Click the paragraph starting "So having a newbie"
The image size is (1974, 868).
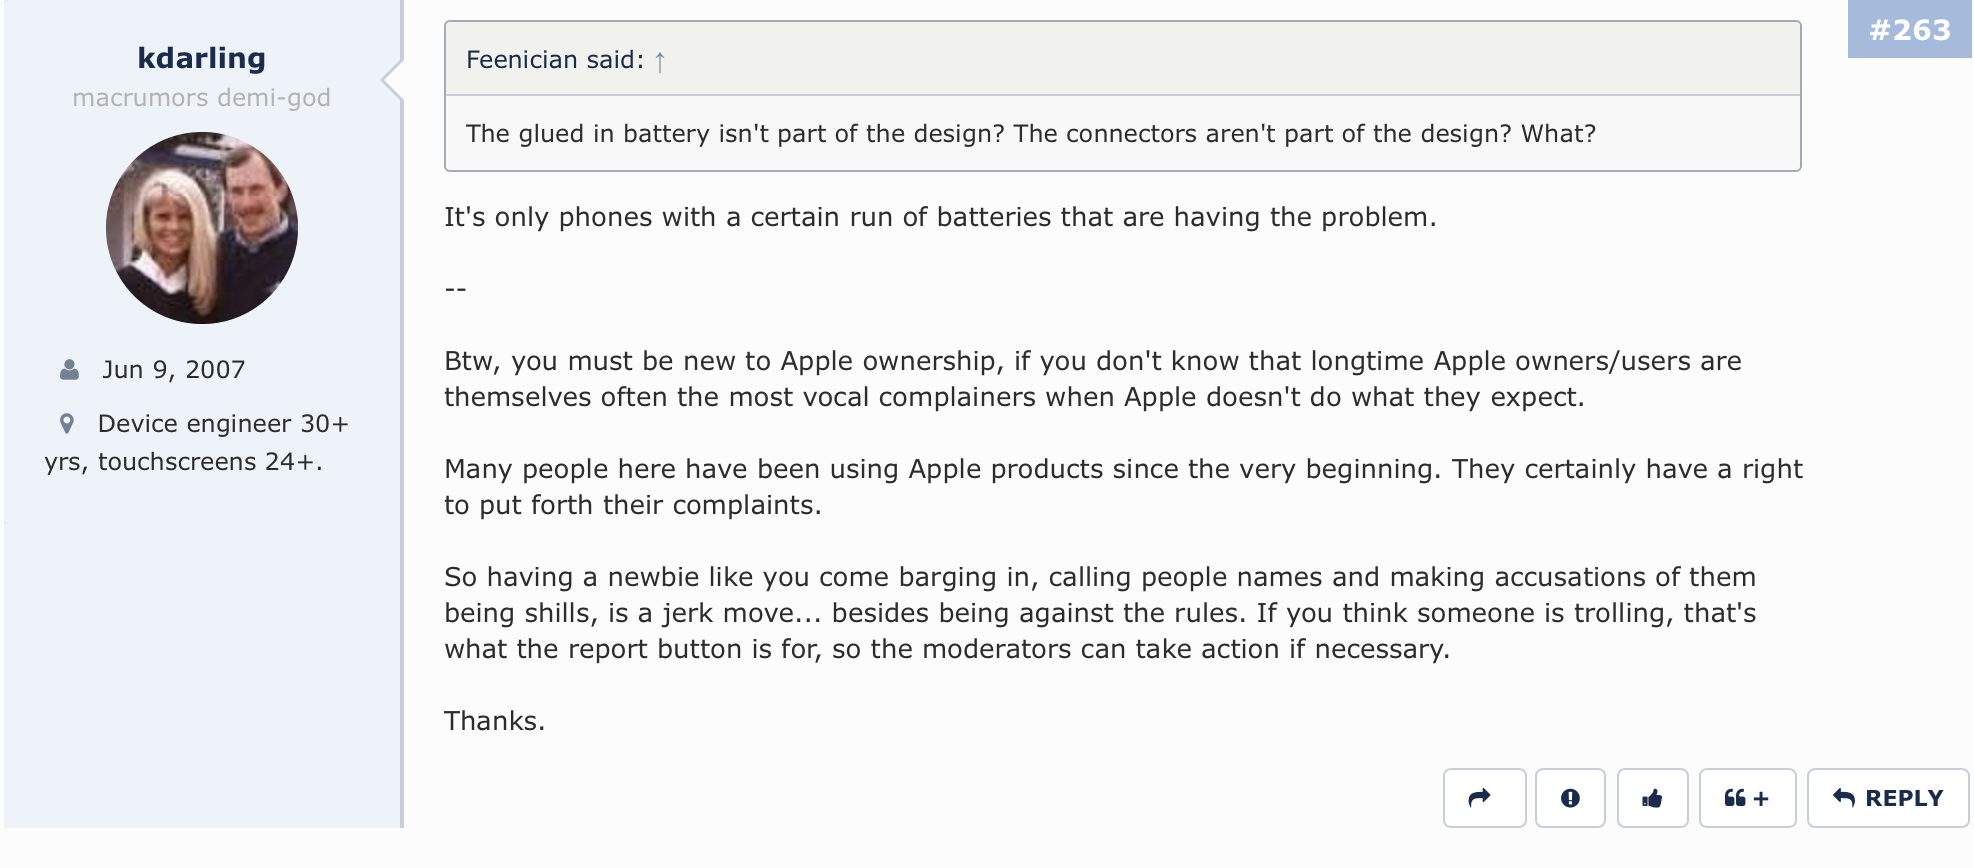(x=1100, y=613)
